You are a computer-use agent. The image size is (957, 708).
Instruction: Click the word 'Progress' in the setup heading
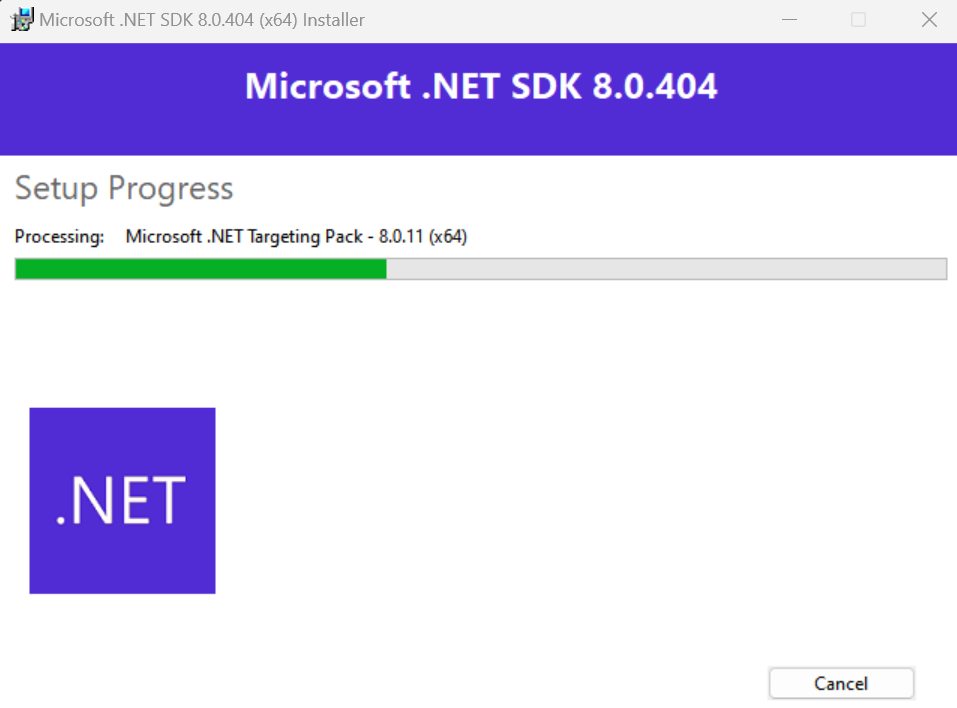tap(171, 190)
